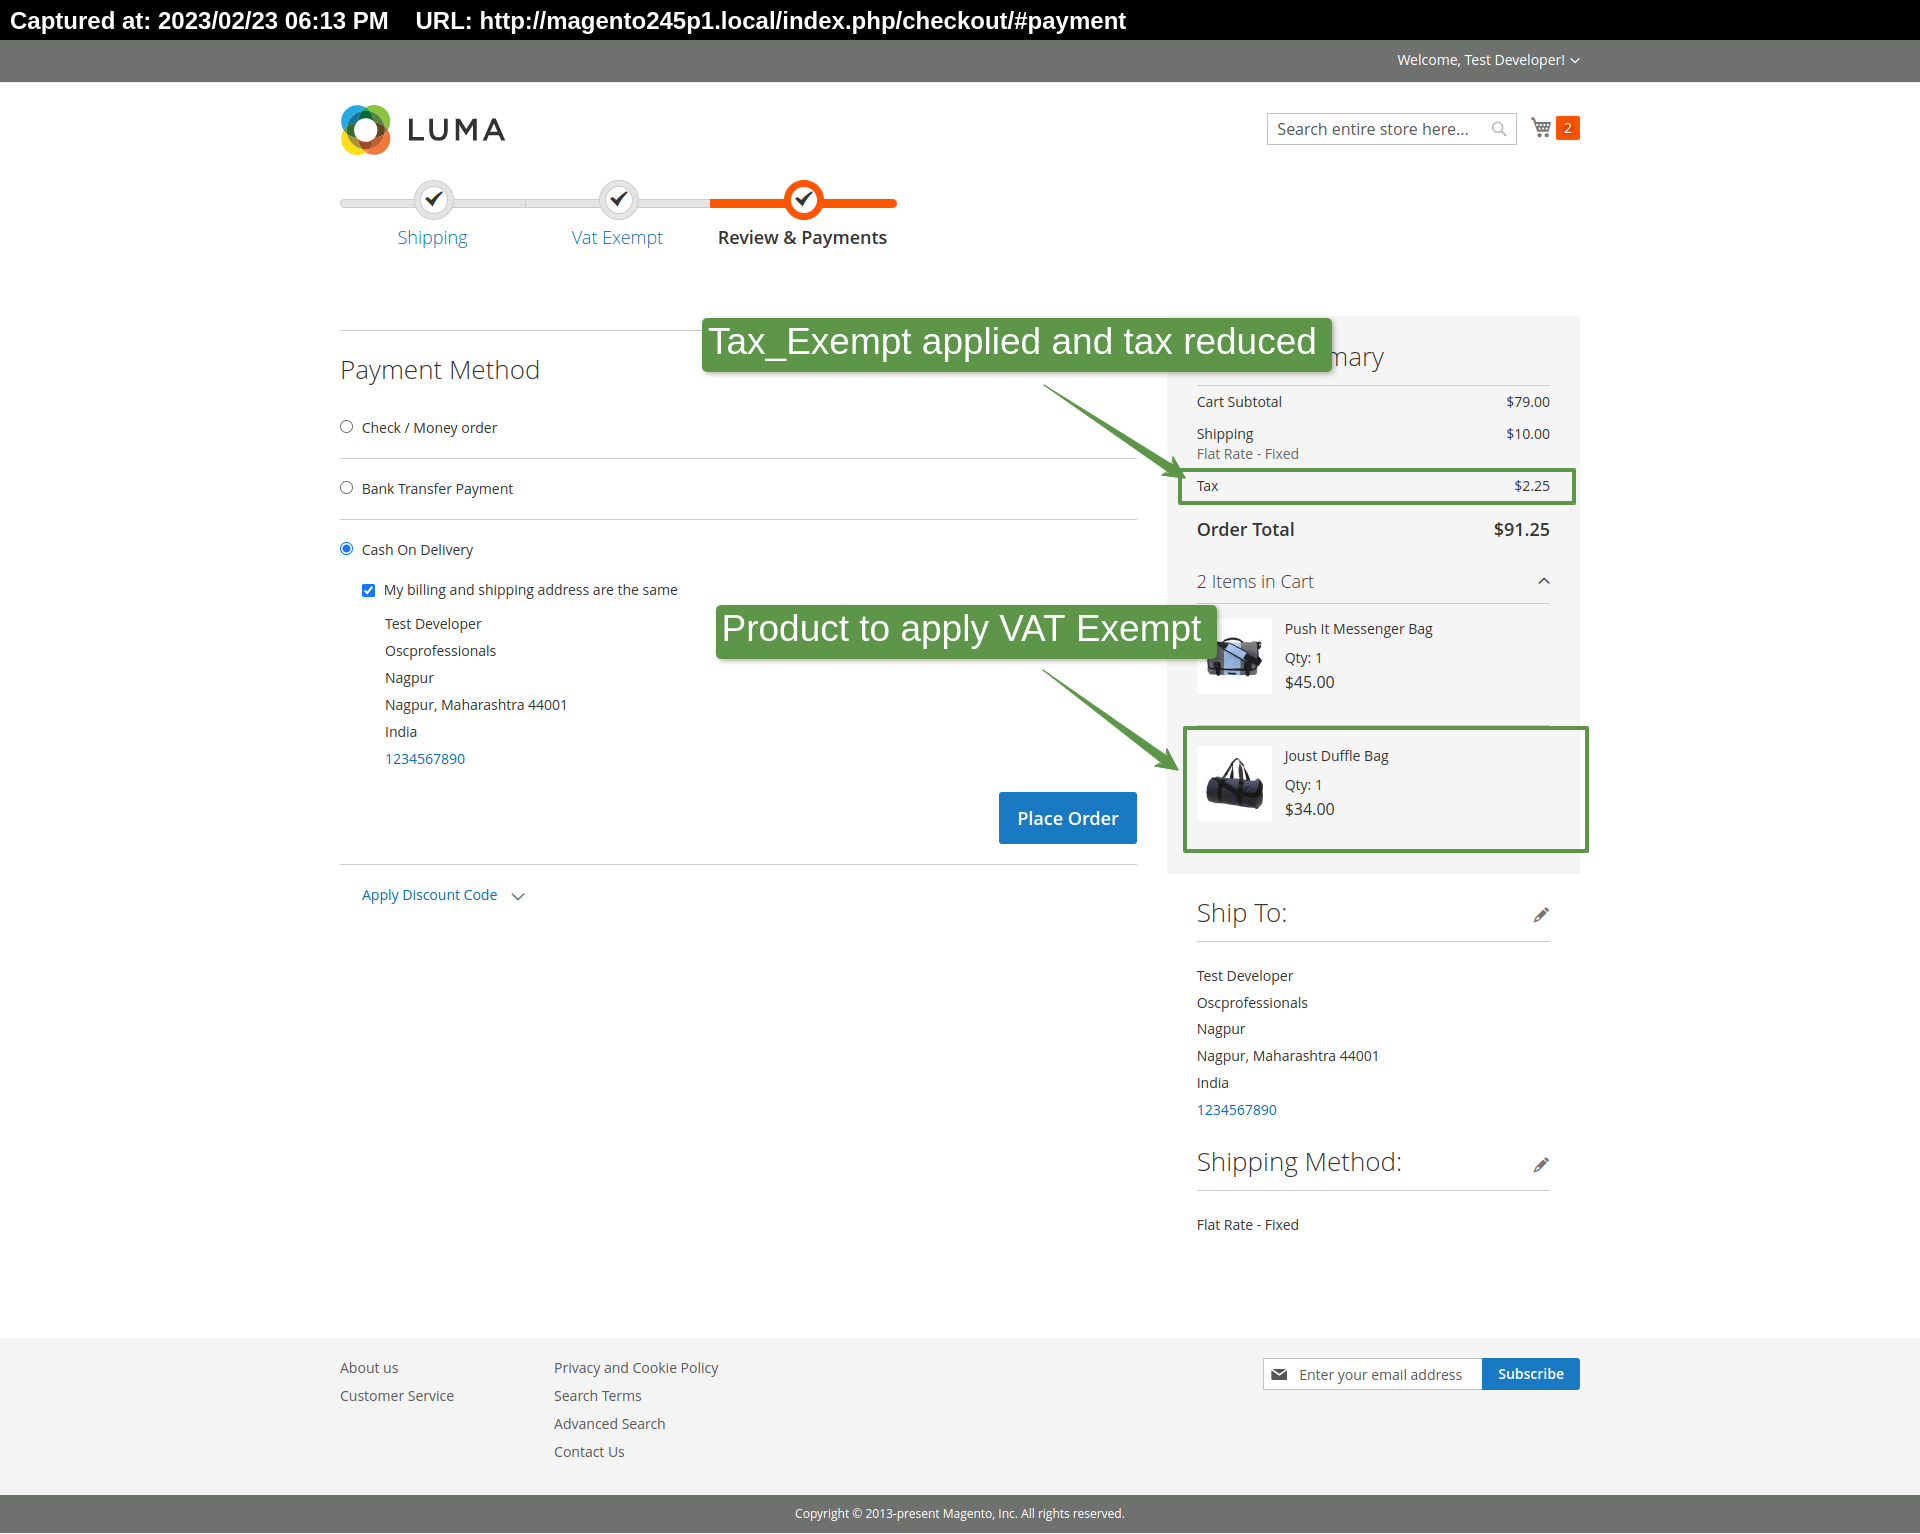Click the Place Order button
Viewport: 1920px width, 1534px height.
tap(1067, 816)
